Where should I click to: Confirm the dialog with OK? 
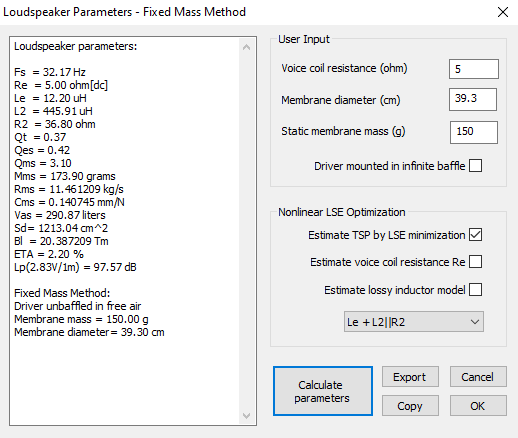[x=478, y=406]
